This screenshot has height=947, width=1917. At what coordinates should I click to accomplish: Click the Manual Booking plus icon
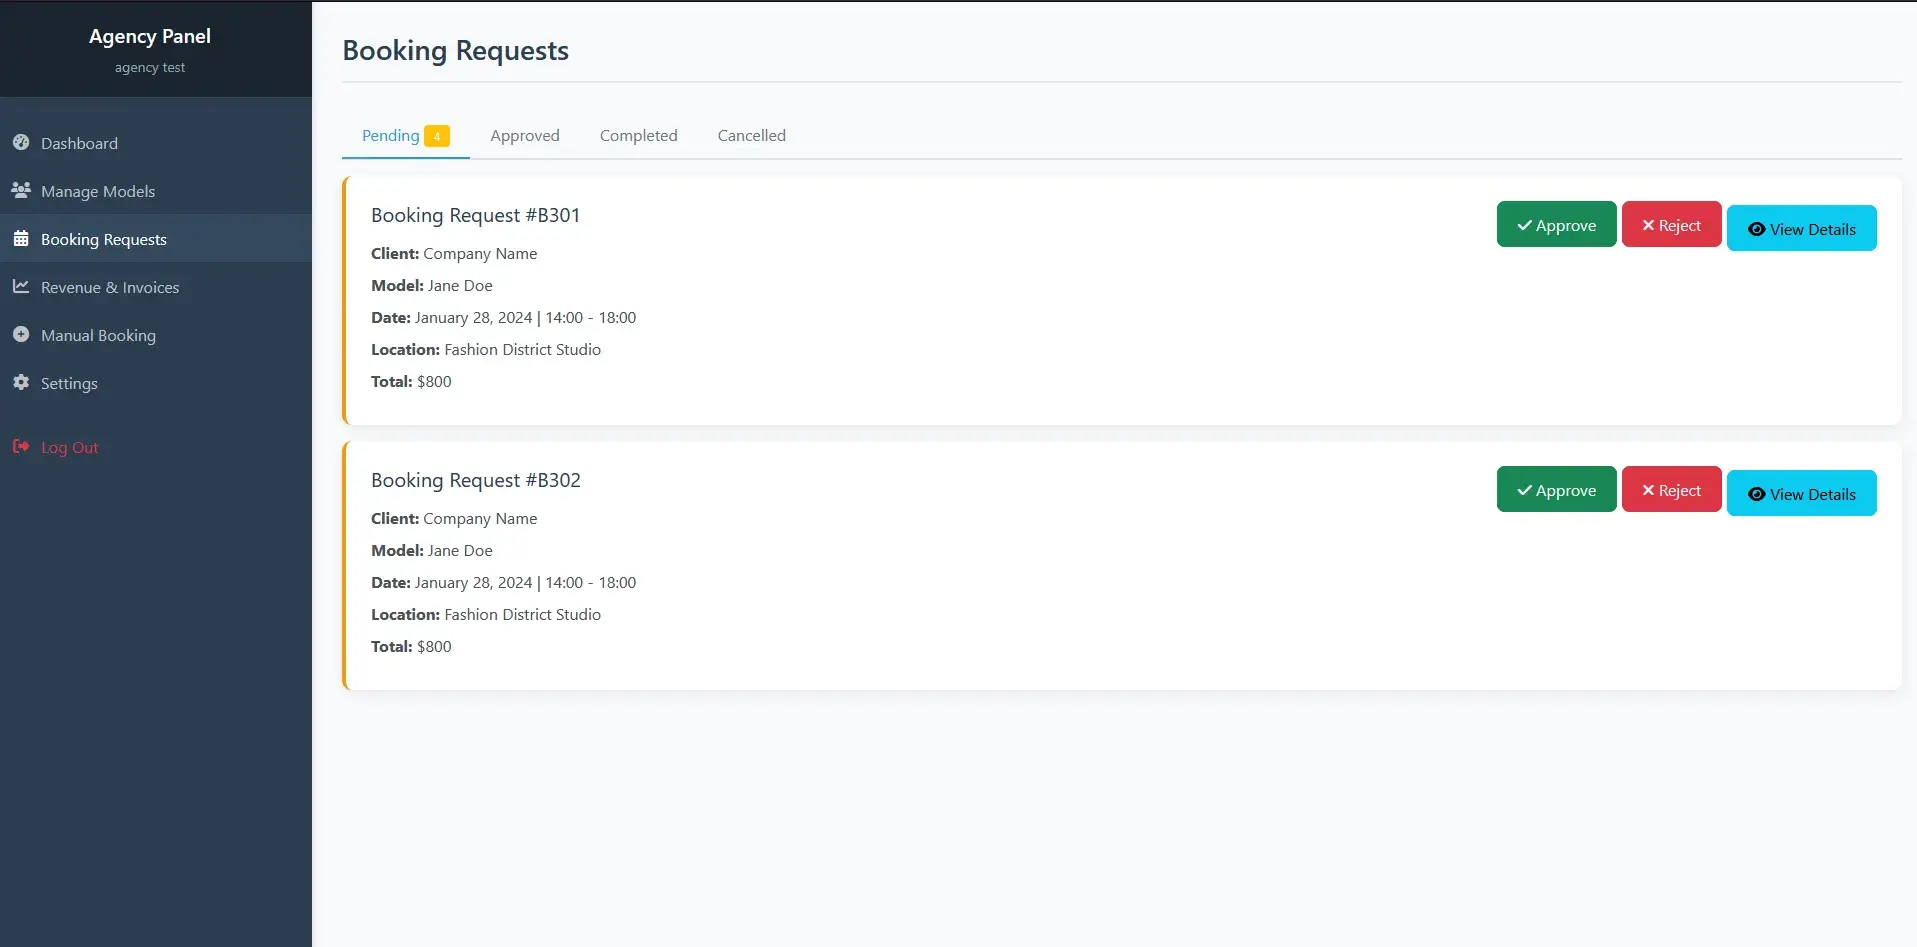21,335
